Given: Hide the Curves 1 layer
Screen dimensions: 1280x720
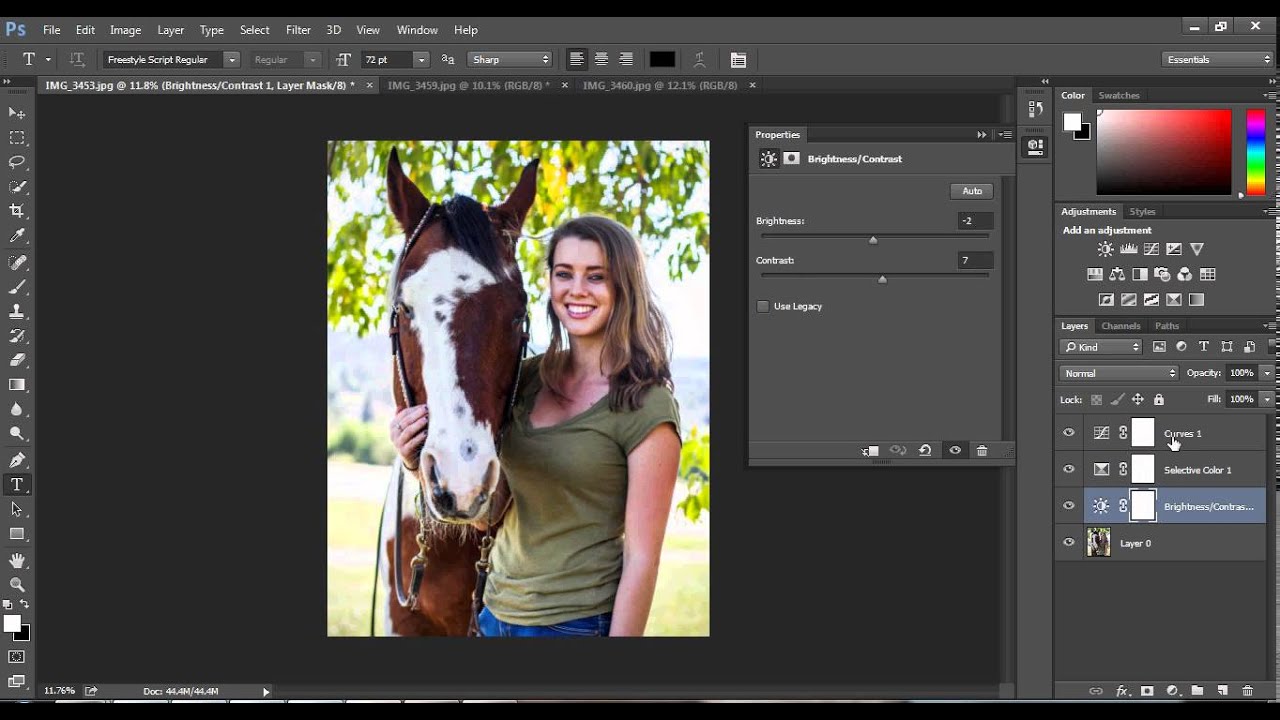Looking at the screenshot, I should [x=1069, y=433].
